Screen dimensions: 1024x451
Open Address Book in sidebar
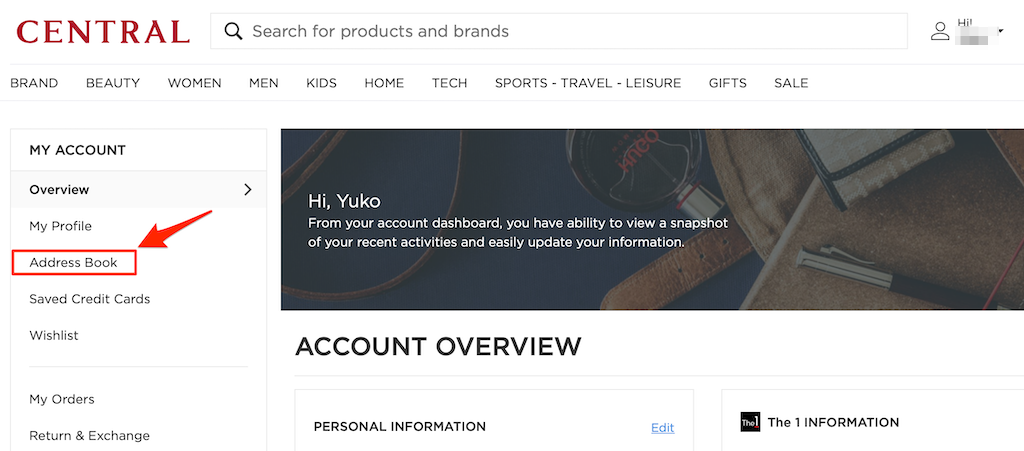[74, 263]
